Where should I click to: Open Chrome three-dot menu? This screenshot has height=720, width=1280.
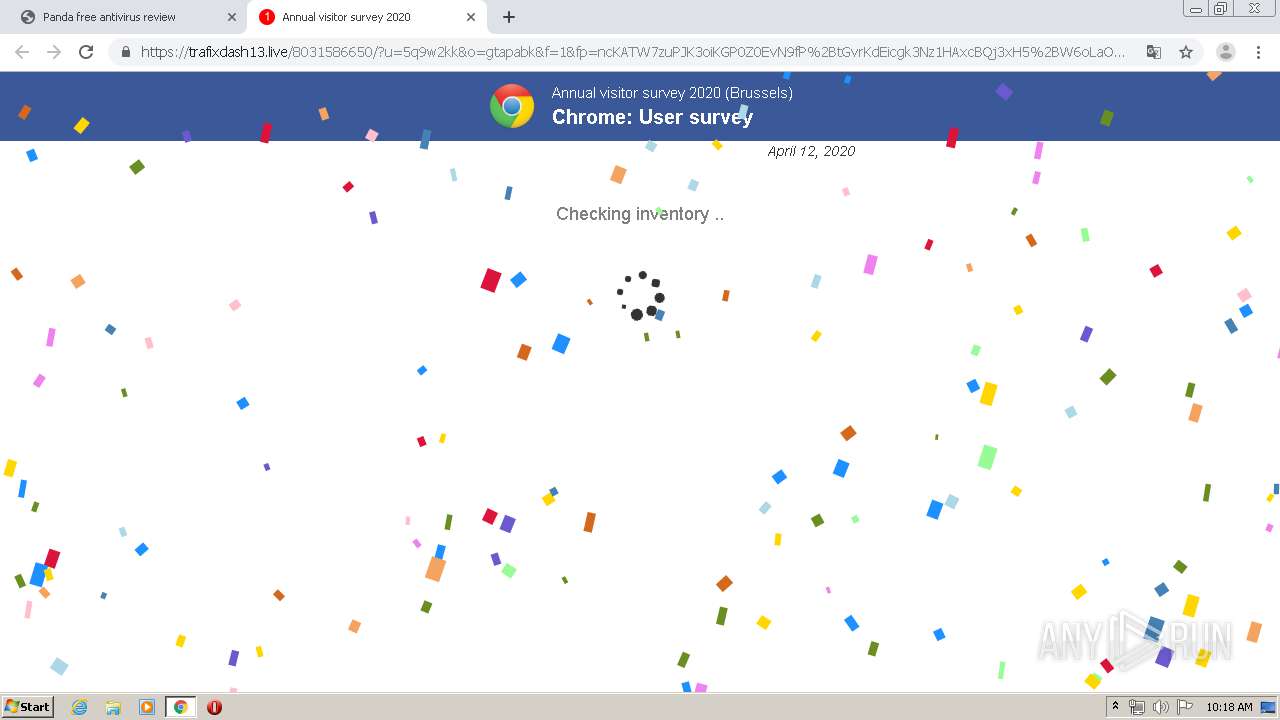tap(1258, 52)
